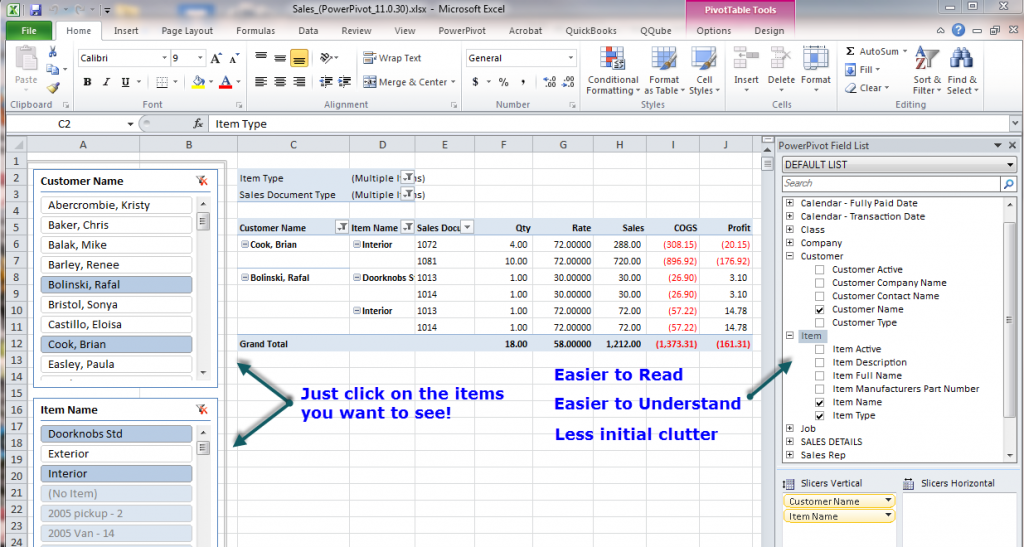Image resolution: width=1024 pixels, height=547 pixels.
Task: Expand Calendar - Fully Paid Date table
Action: 790,203
